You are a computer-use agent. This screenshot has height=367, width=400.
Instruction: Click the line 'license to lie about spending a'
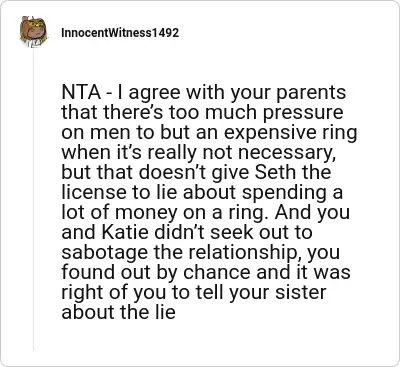(202, 192)
